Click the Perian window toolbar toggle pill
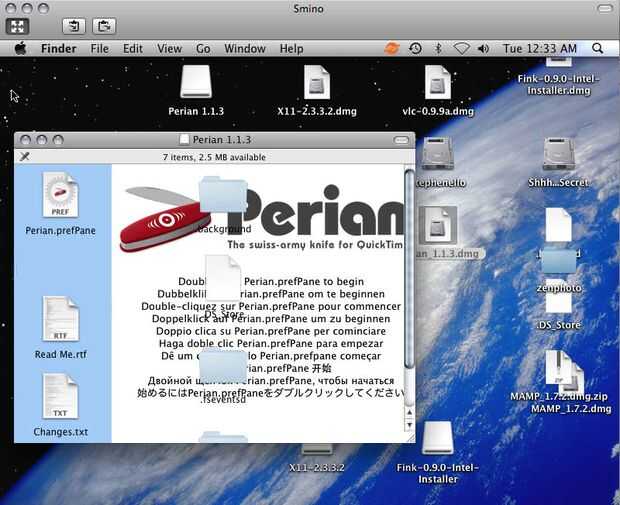 click(401, 140)
